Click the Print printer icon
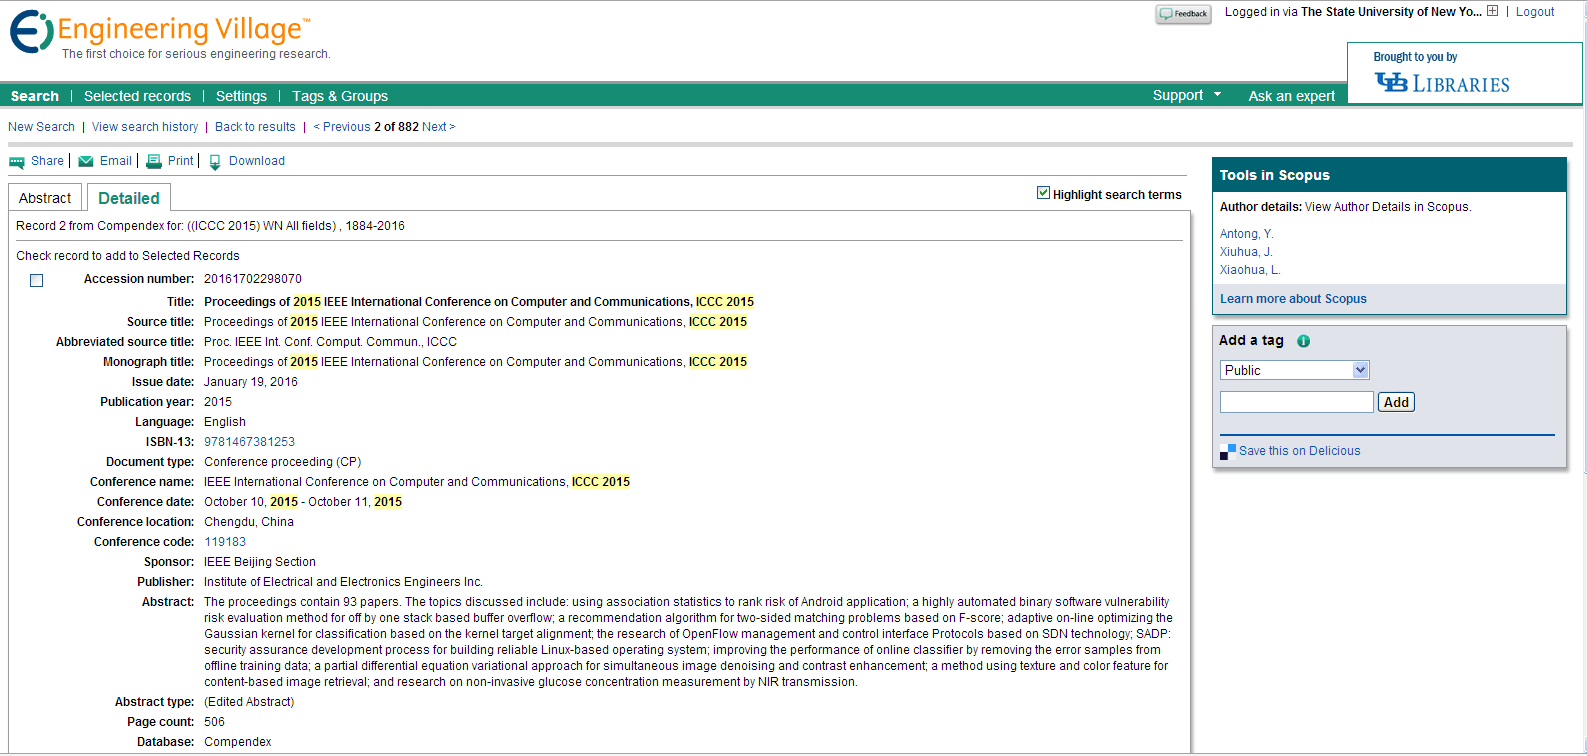 pyautogui.click(x=154, y=161)
